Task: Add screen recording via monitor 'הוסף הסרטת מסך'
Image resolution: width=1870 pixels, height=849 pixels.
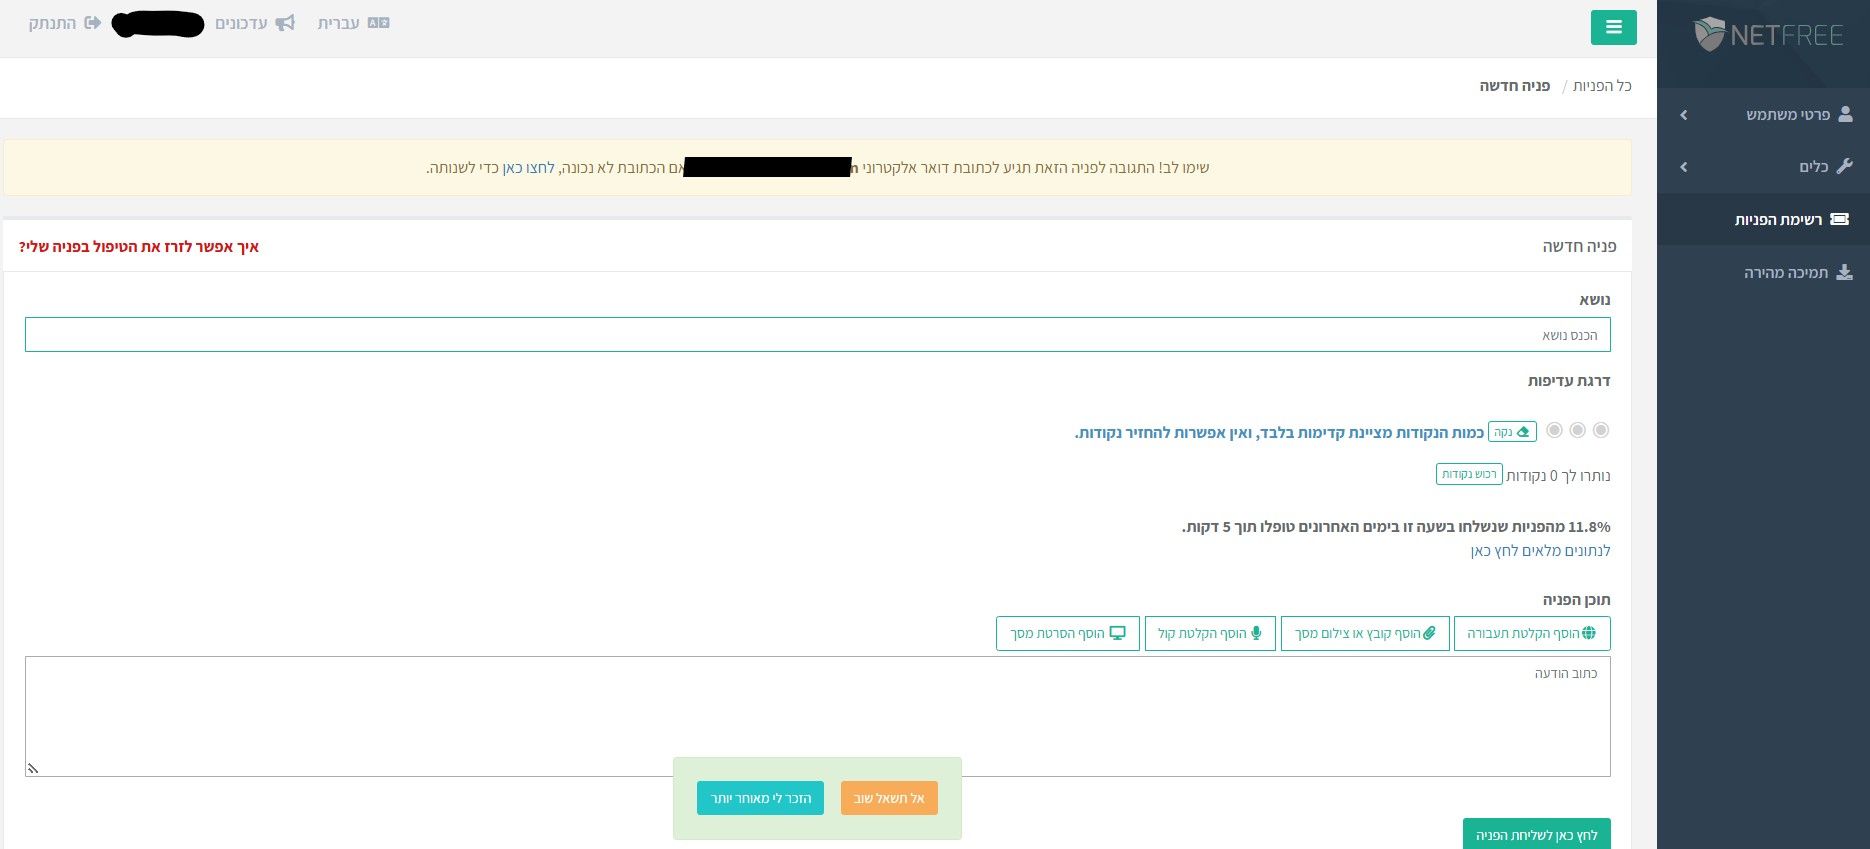Action: (x=1068, y=633)
